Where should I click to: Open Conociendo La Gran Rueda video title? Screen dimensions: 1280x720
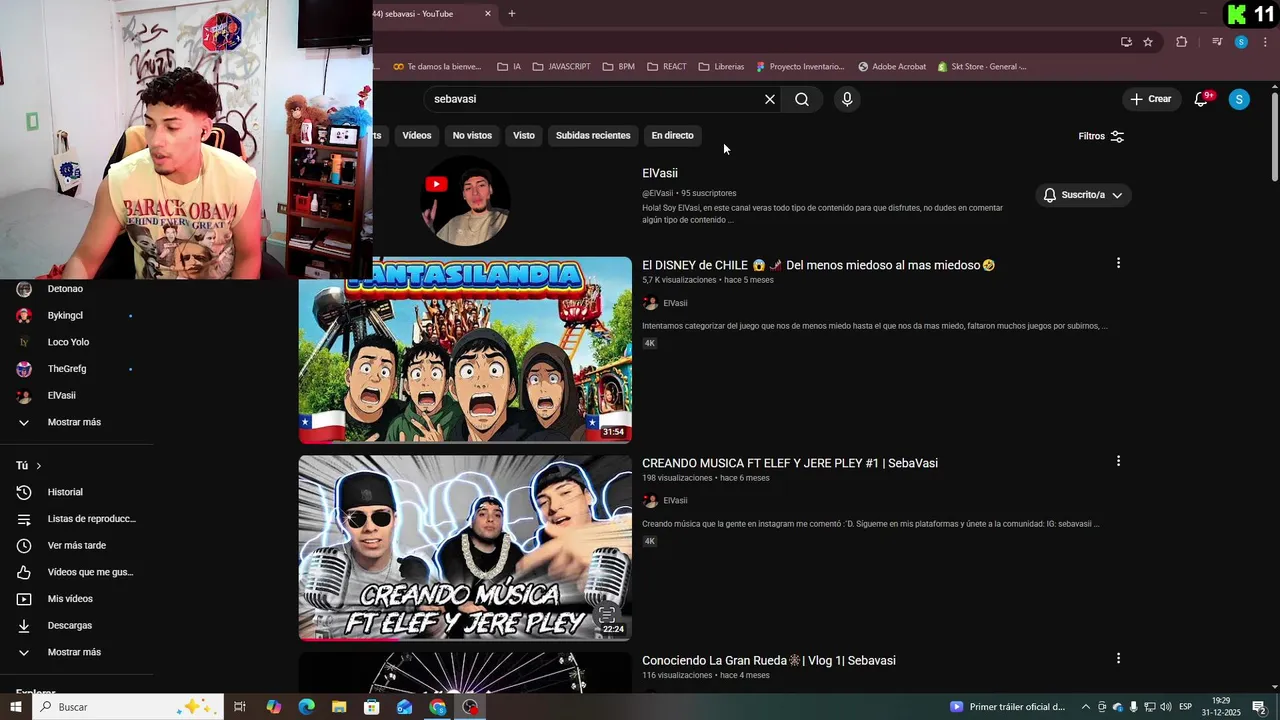coord(769,661)
